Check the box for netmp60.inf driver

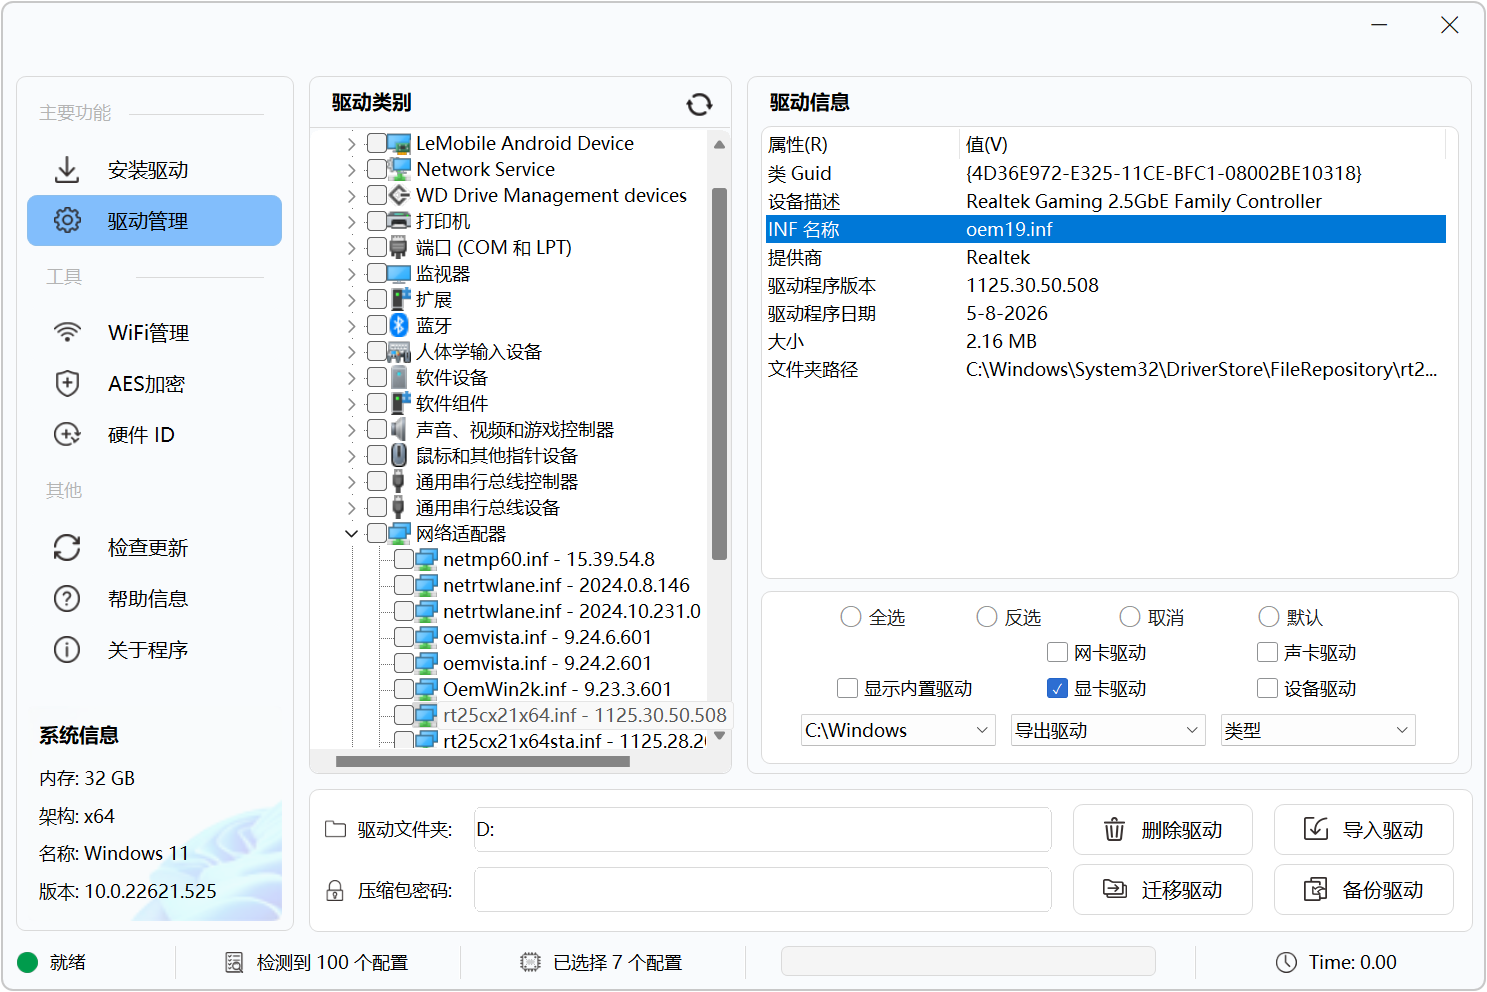(404, 559)
